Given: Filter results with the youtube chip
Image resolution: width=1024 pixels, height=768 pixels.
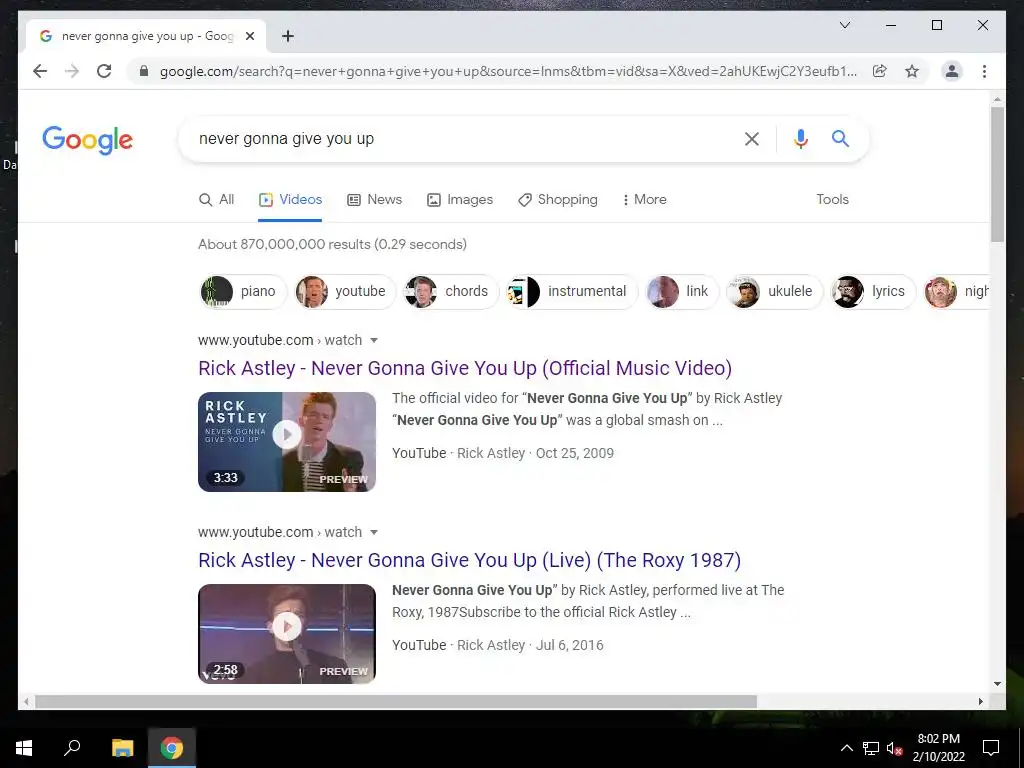Looking at the screenshot, I should pos(345,291).
